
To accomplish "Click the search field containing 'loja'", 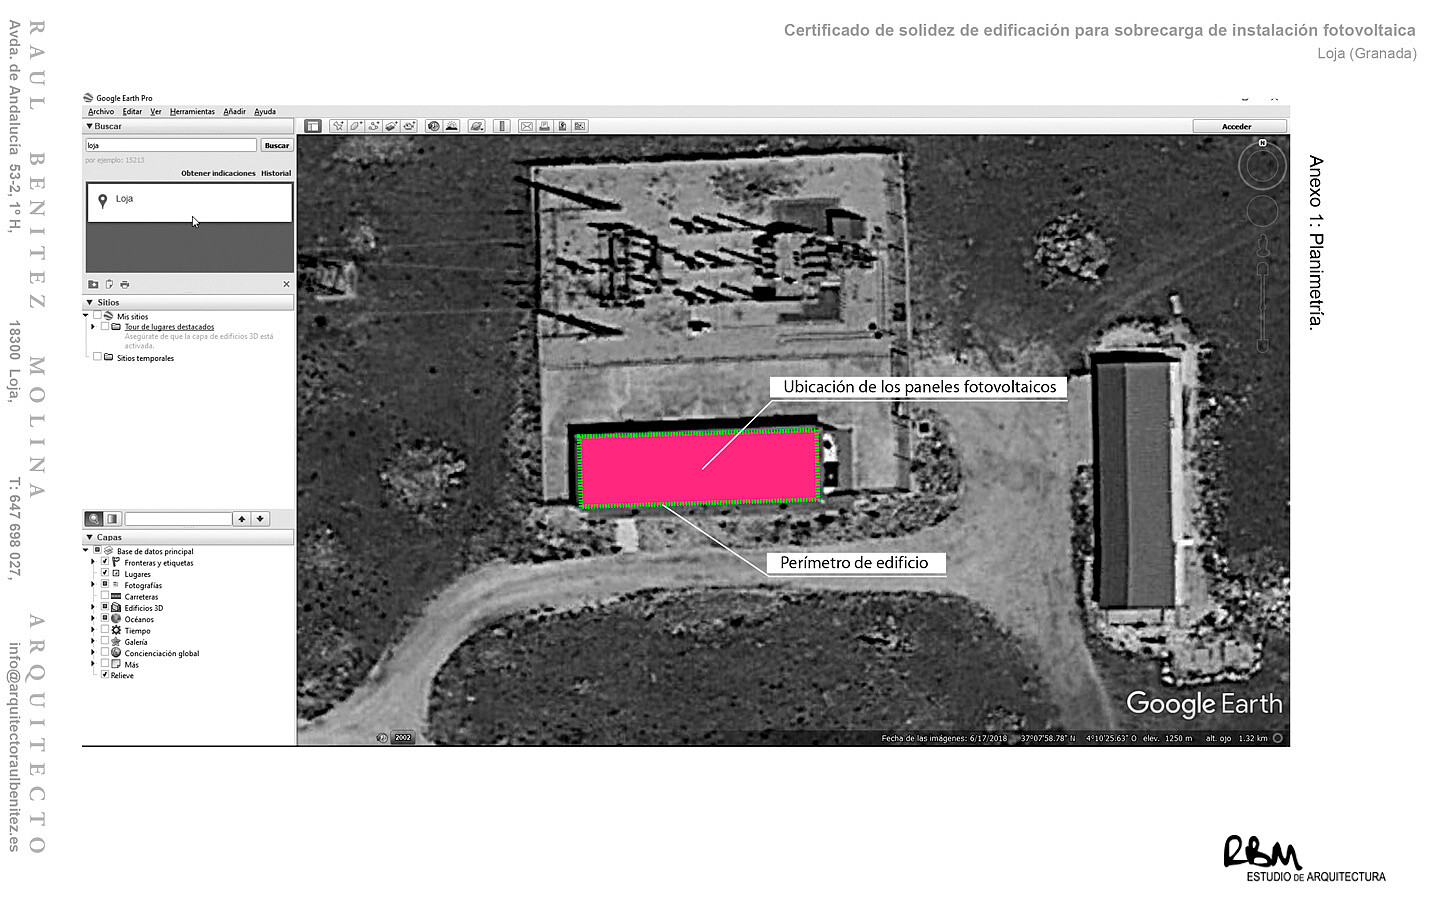I will point(170,145).
